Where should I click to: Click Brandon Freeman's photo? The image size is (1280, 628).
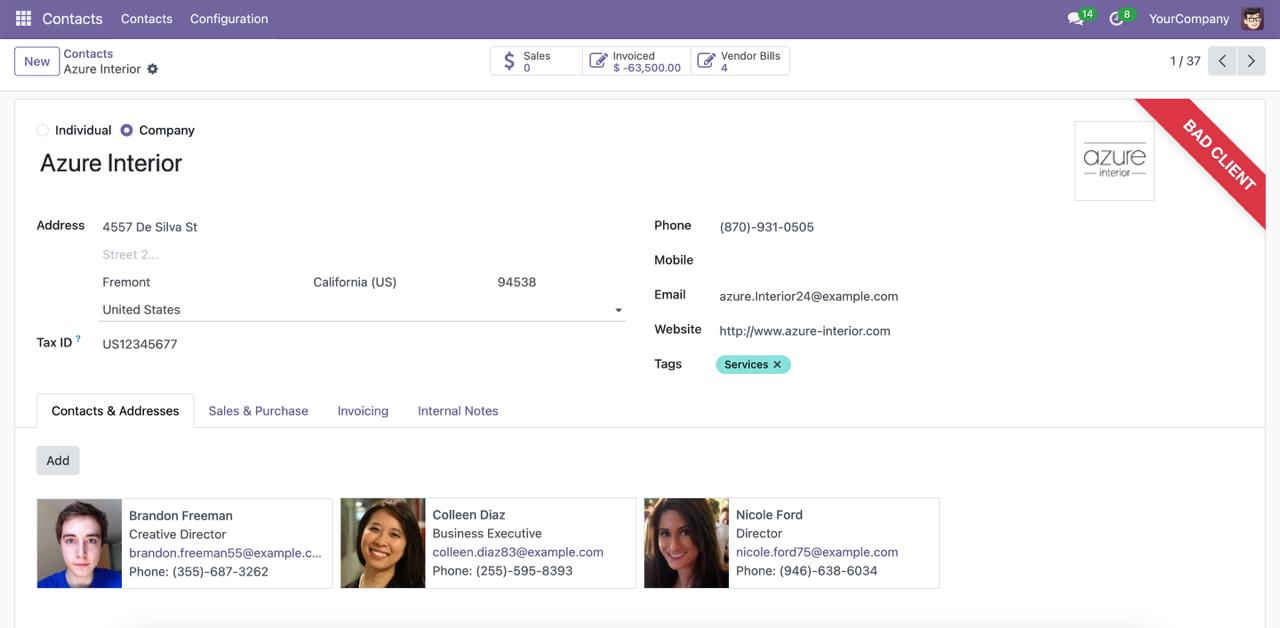80,543
